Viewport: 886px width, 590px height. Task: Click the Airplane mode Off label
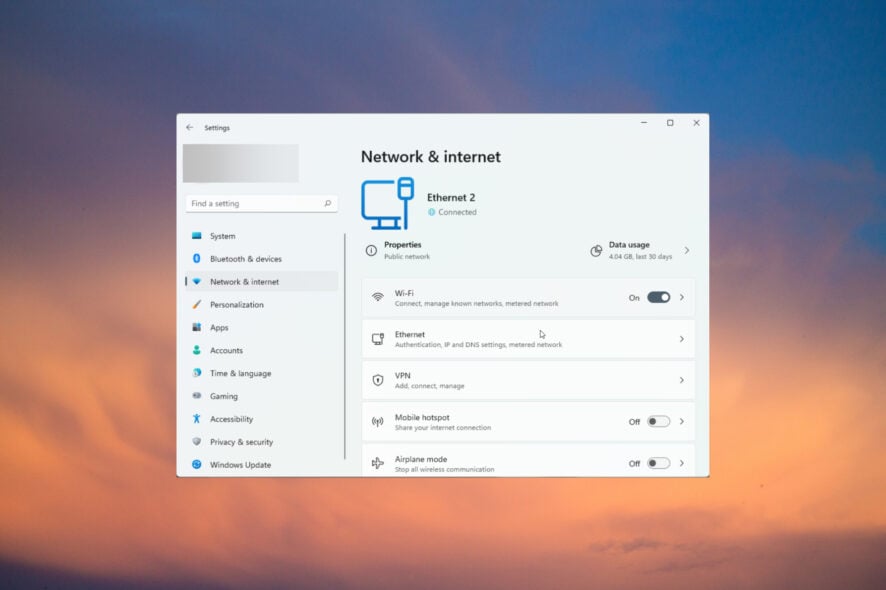point(634,463)
